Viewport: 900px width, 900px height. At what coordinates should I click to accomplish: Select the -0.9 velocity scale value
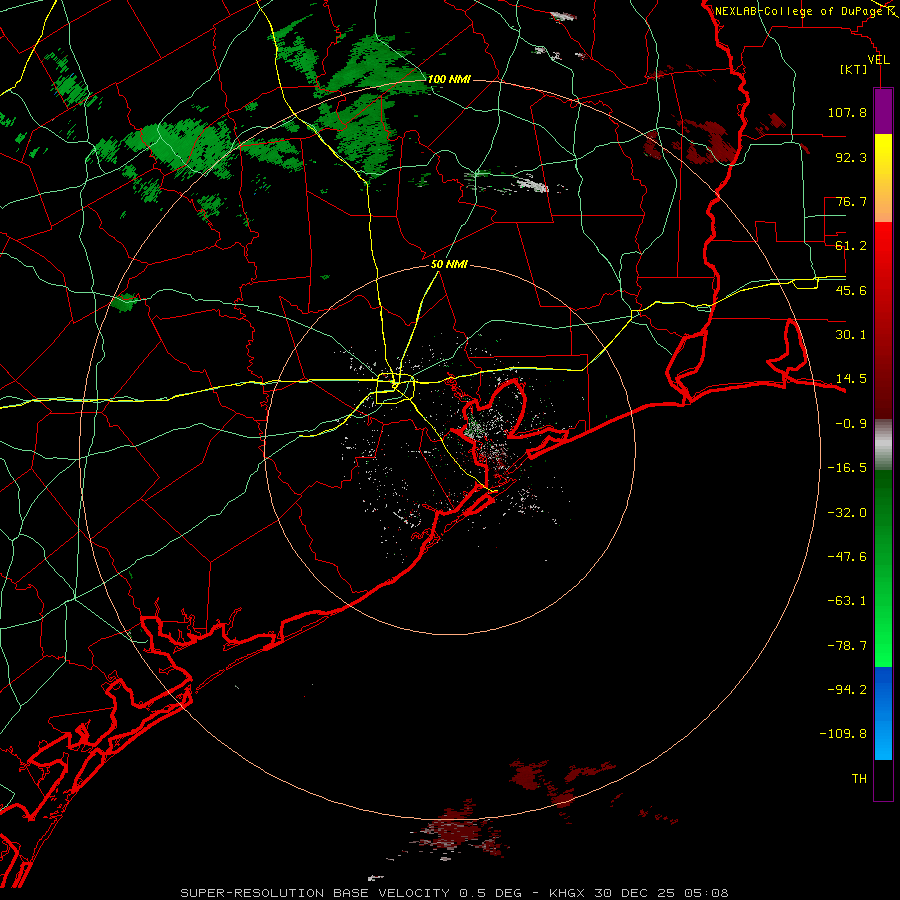pyautogui.click(x=851, y=424)
